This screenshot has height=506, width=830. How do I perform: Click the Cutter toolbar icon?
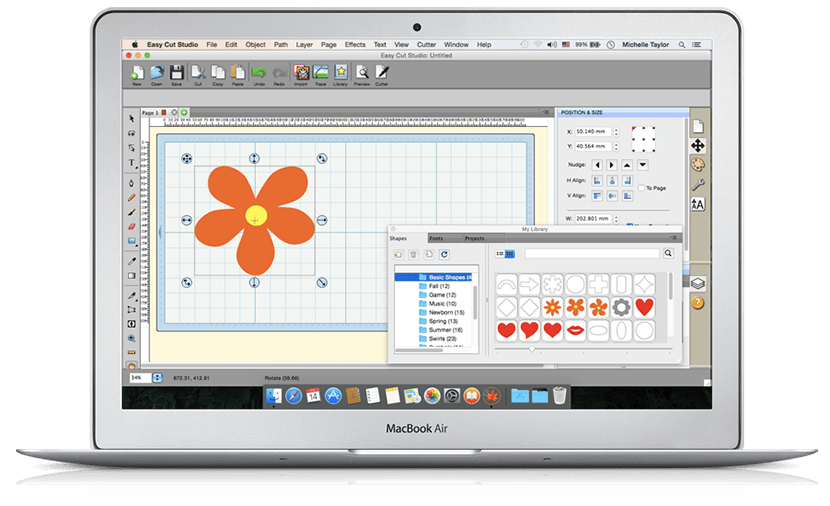[382, 74]
